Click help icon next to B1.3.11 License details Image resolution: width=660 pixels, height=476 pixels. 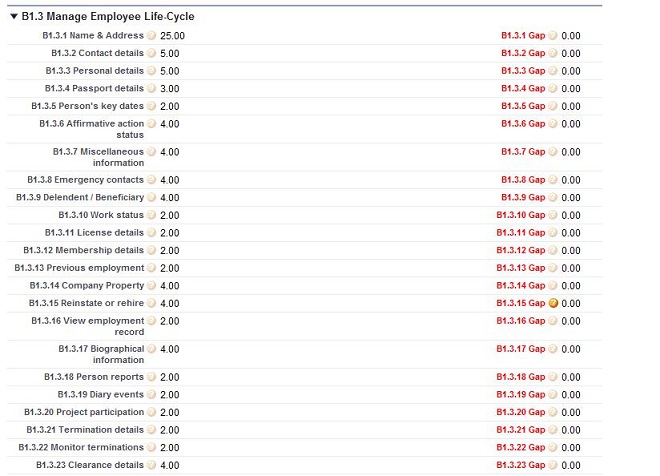coord(152,233)
